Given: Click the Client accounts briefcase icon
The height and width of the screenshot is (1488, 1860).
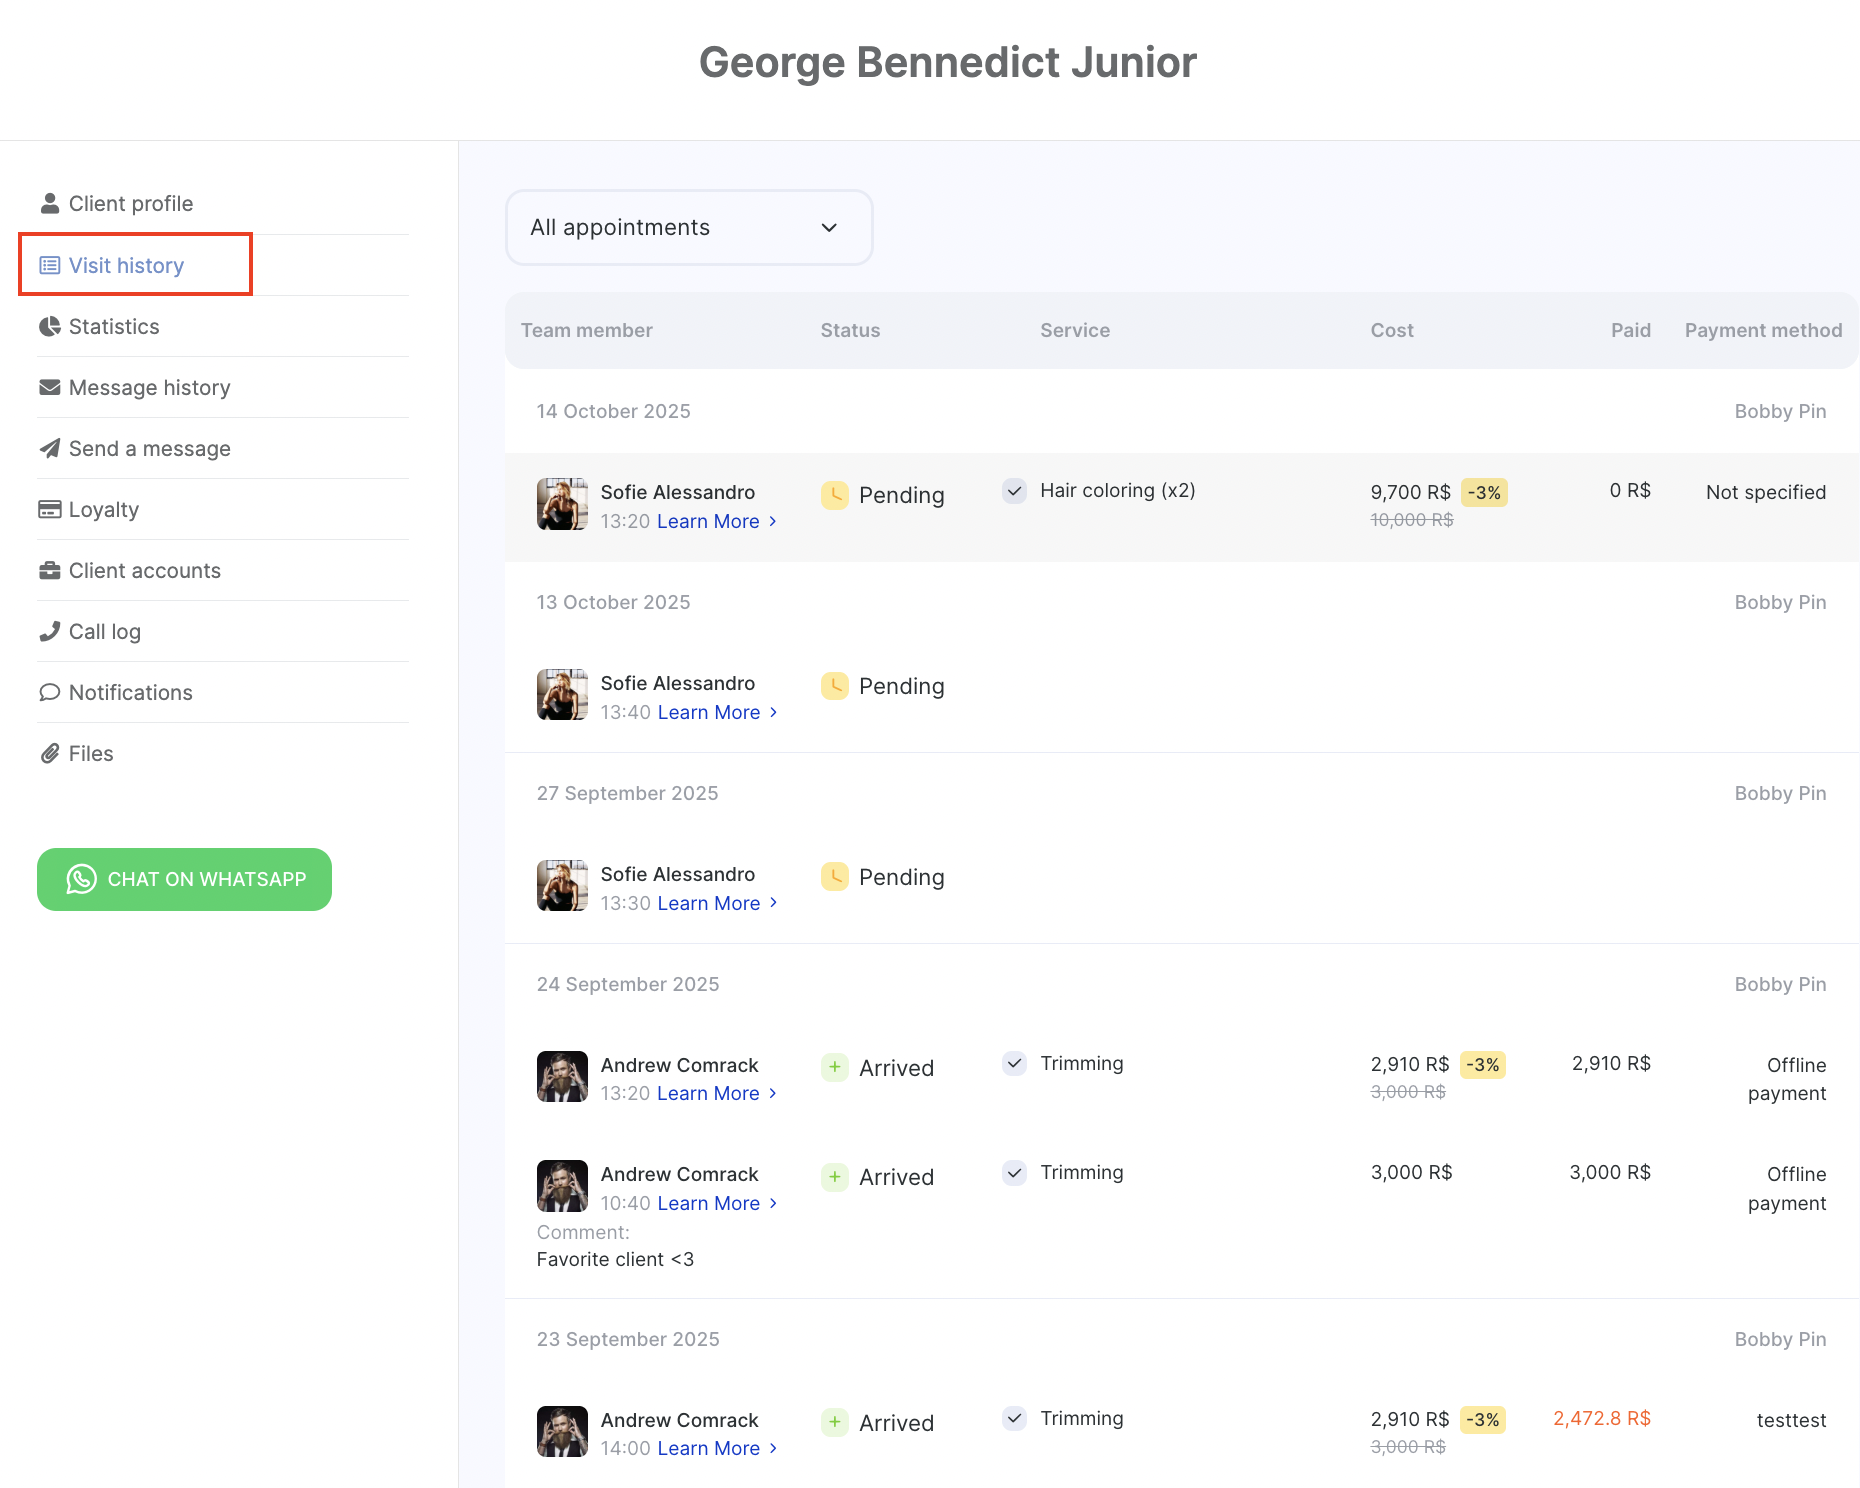Looking at the screenshot, I should [49, 570].
